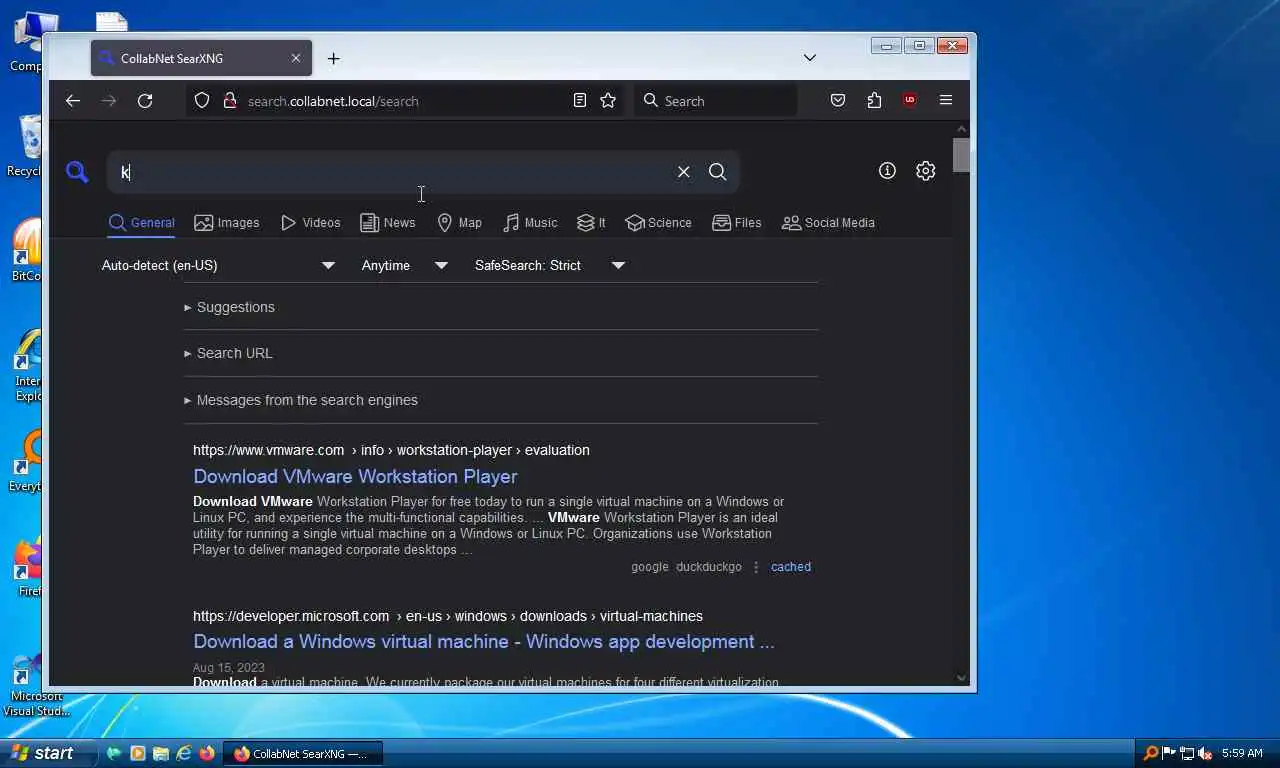
Task: Click the Firefox toolbar Search box
Action: pyautogui.click(x=715, y=101)
